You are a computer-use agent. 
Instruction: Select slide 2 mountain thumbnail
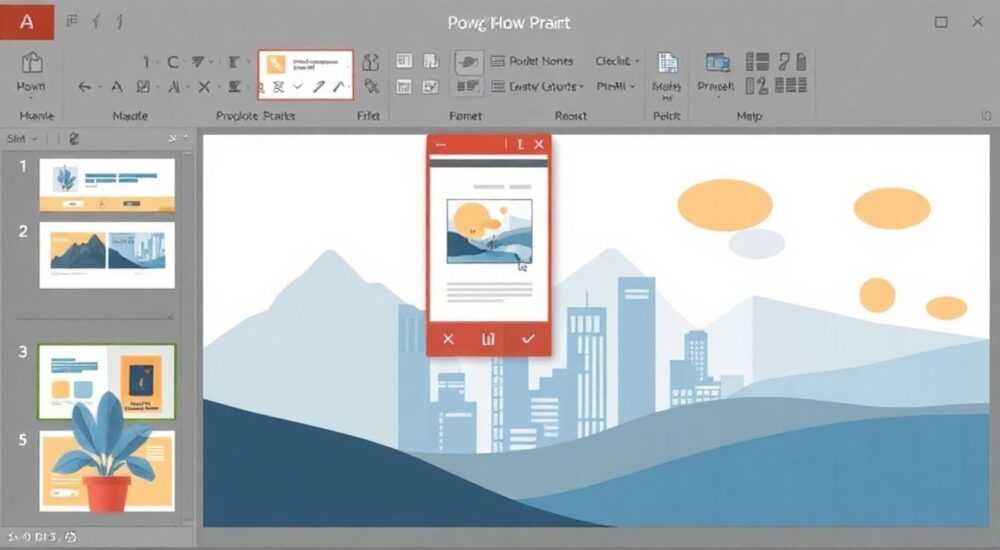click(x=107, y=255)
